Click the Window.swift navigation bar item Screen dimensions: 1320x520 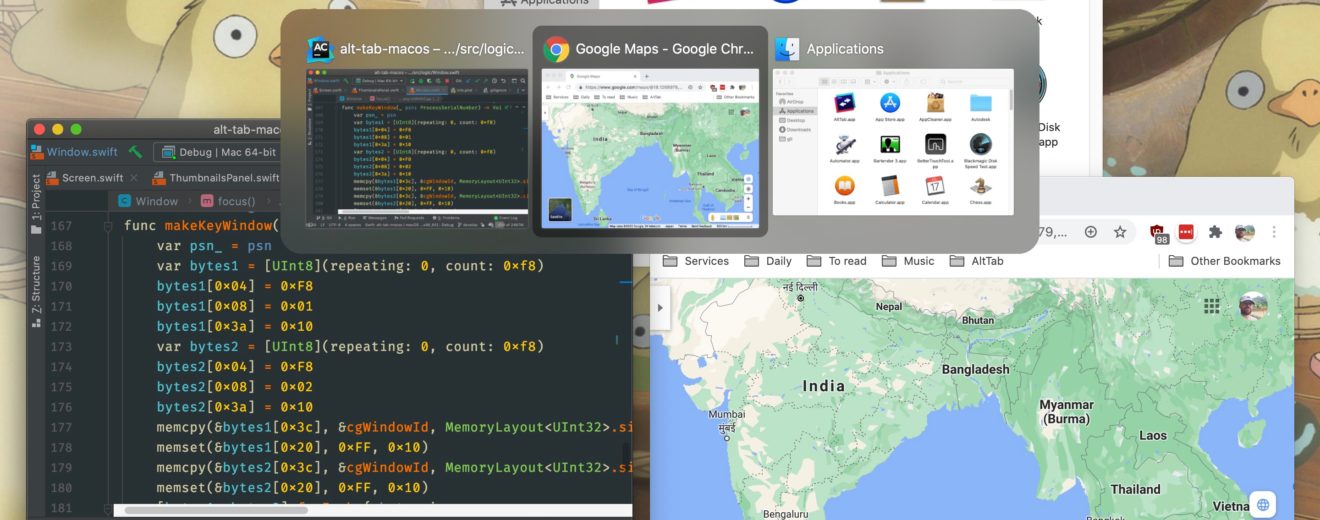(73, 152)
